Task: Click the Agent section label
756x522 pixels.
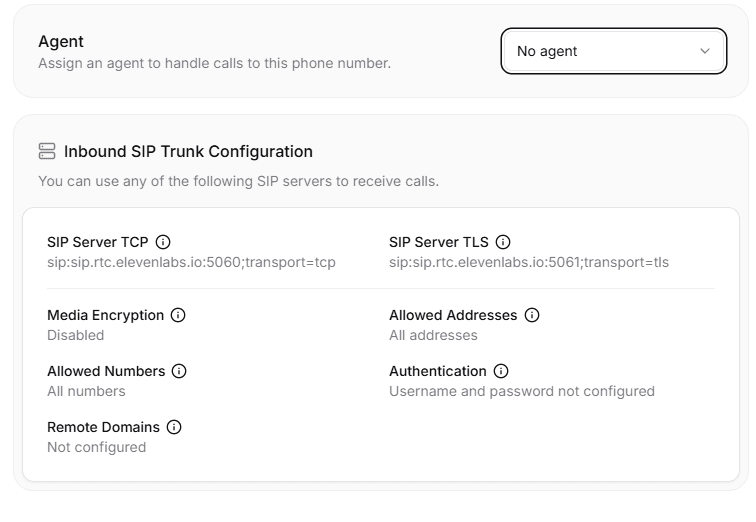Action: (61, 42)
